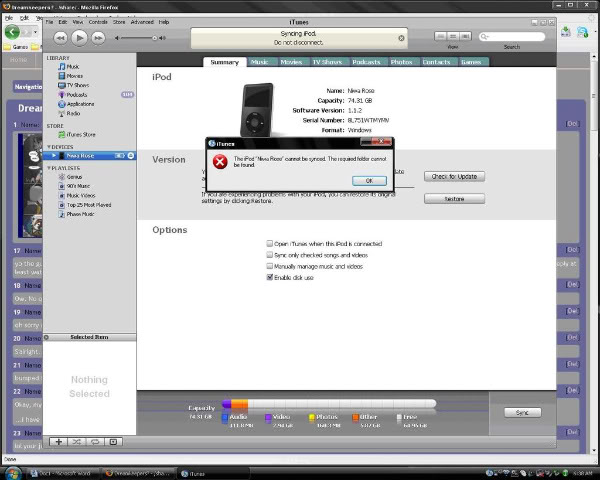Switch to the Music tab

[x=259, y=62]
